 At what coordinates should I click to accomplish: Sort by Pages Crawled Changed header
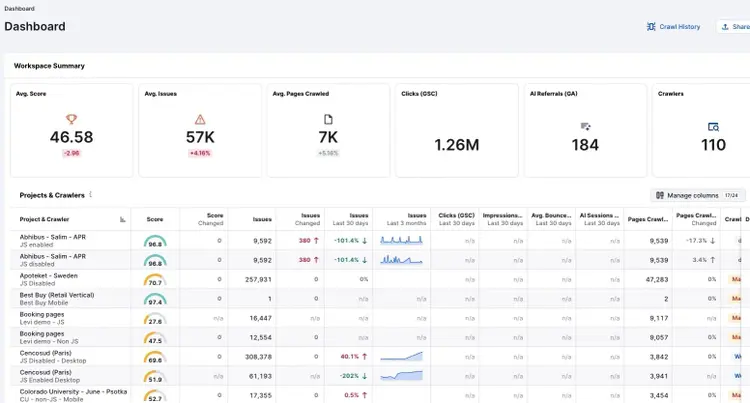pos(696,219)
